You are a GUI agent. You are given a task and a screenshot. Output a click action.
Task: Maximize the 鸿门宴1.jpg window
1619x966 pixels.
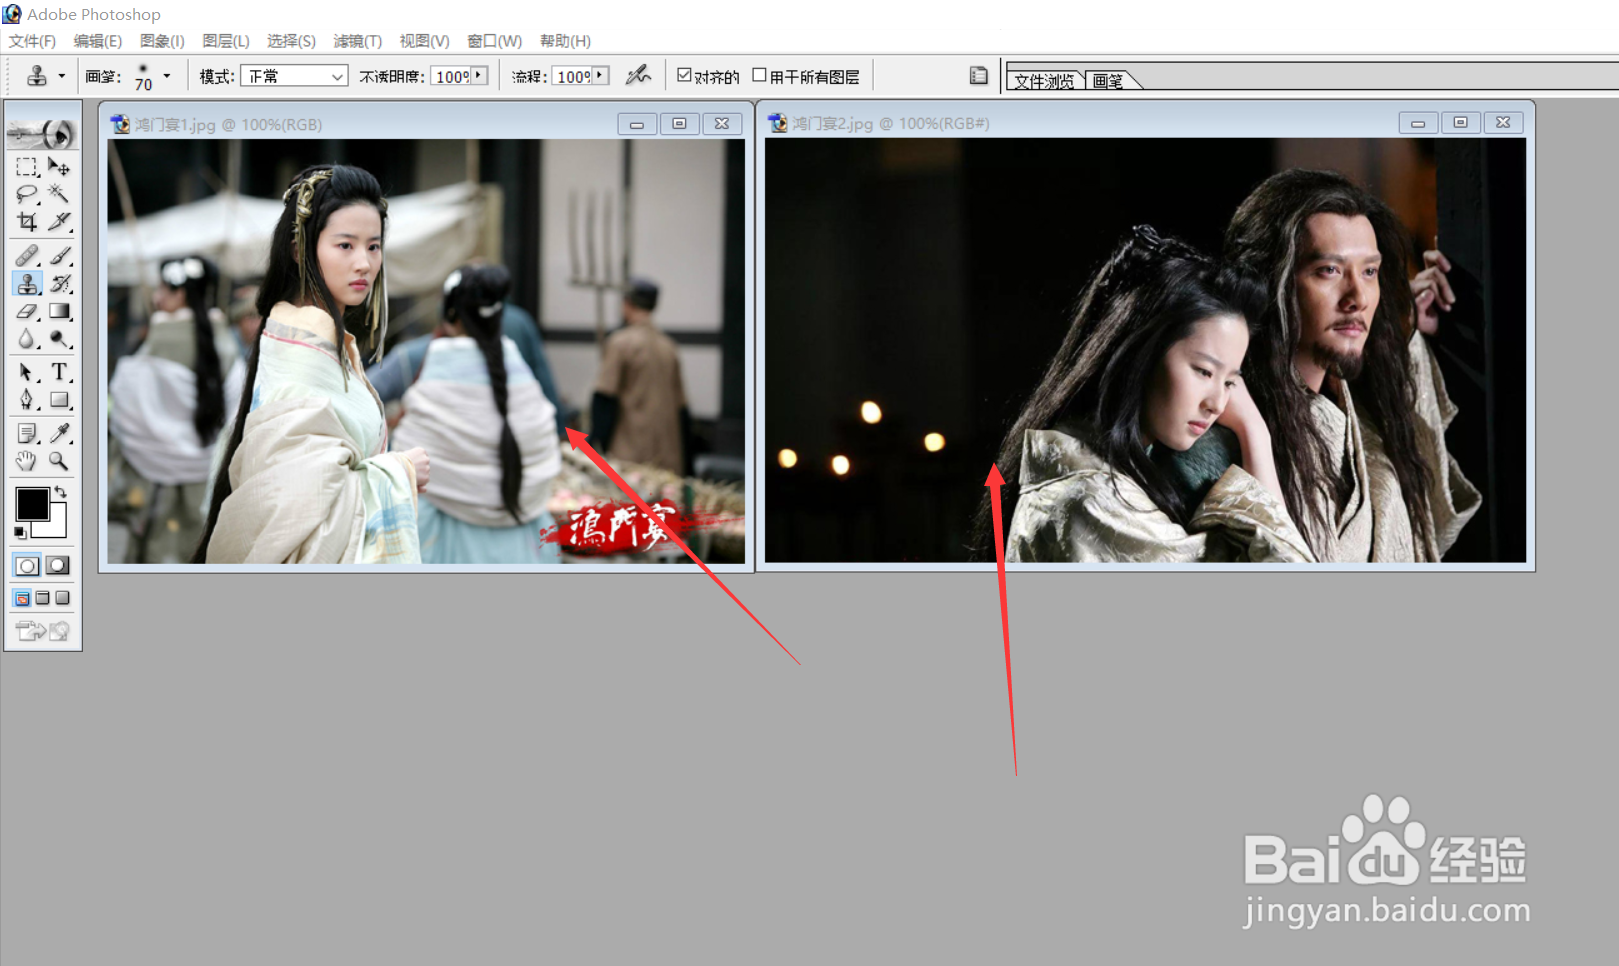(x=679, y=123)
